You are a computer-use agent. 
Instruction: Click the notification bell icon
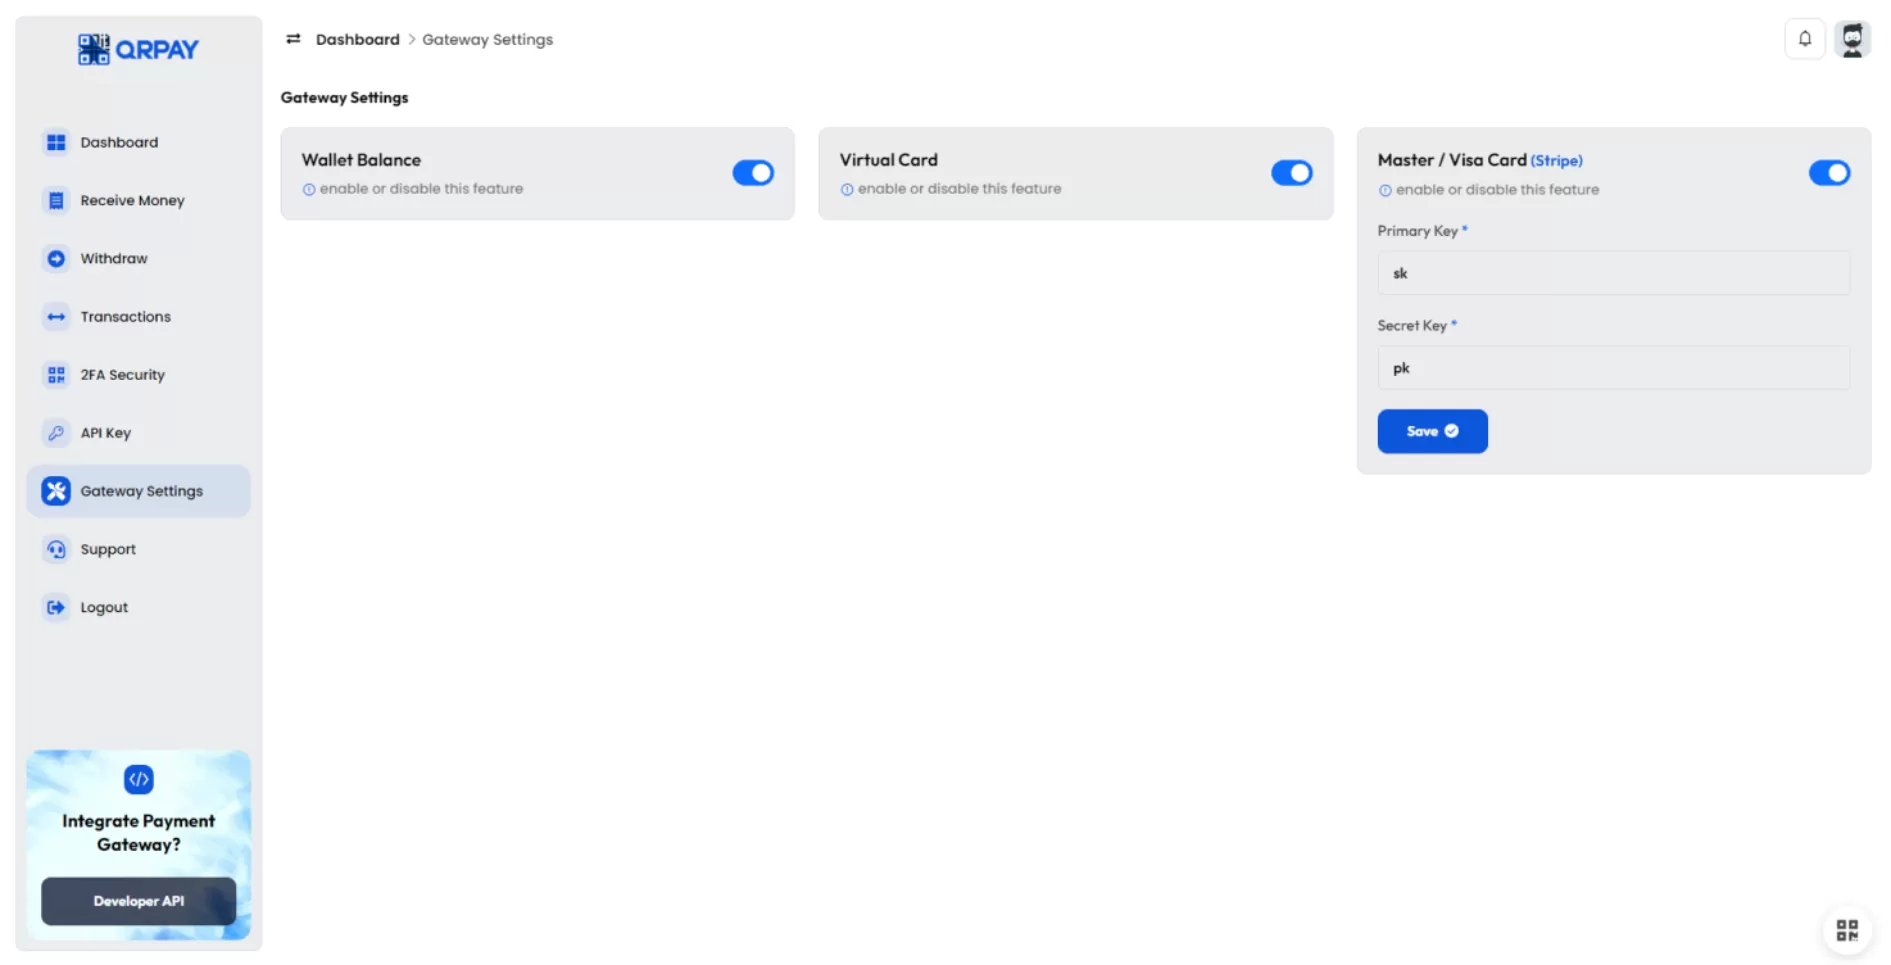1804,39
